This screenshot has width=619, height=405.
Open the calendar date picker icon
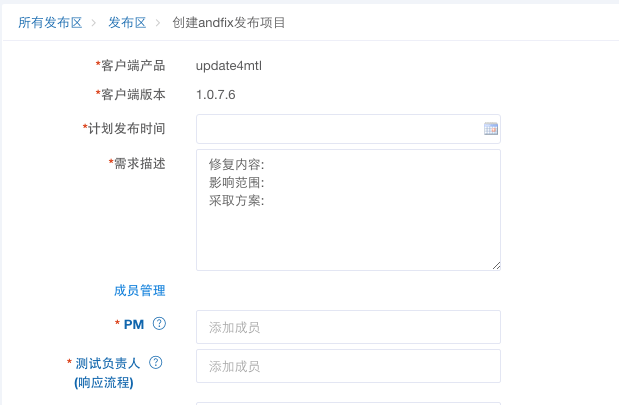[x=491, y=129]
